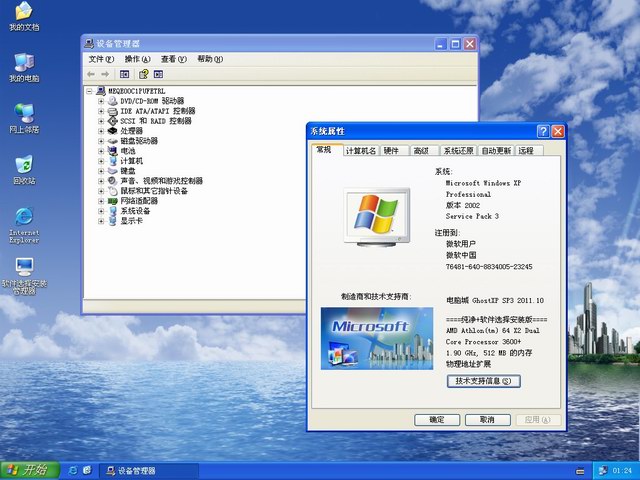The height and width of the screenshot is (480, 640).
Task: Click the 设备管理器 taskbar button
Action: (149, 471)
